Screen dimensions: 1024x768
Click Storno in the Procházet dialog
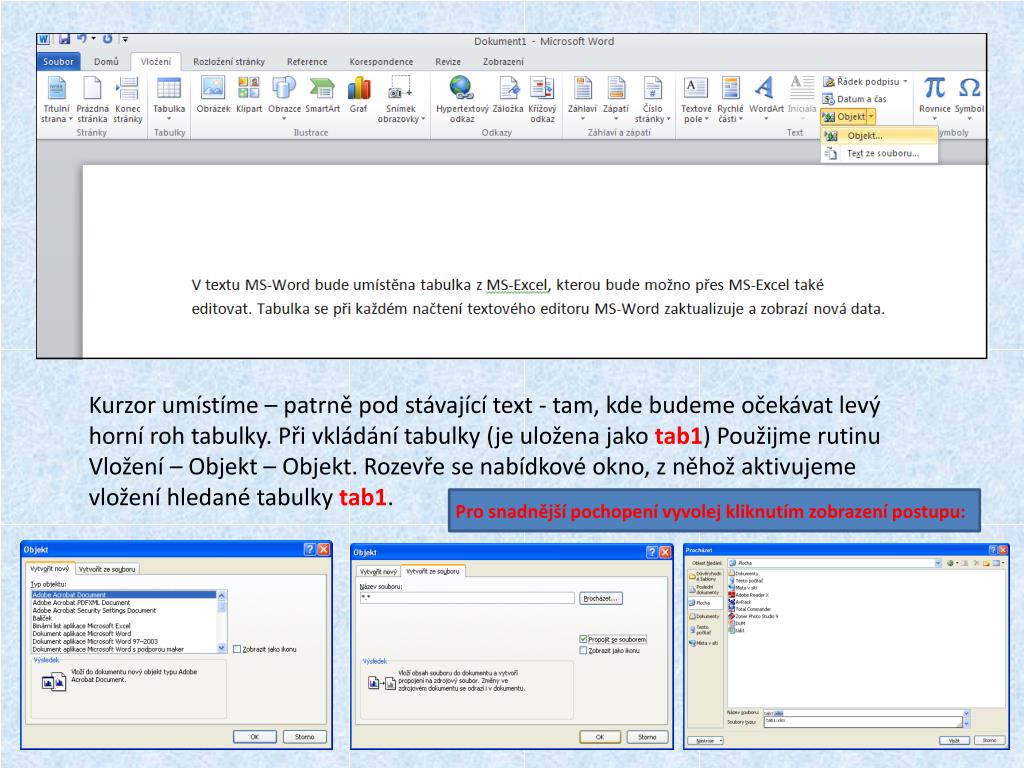click(990, 741)
